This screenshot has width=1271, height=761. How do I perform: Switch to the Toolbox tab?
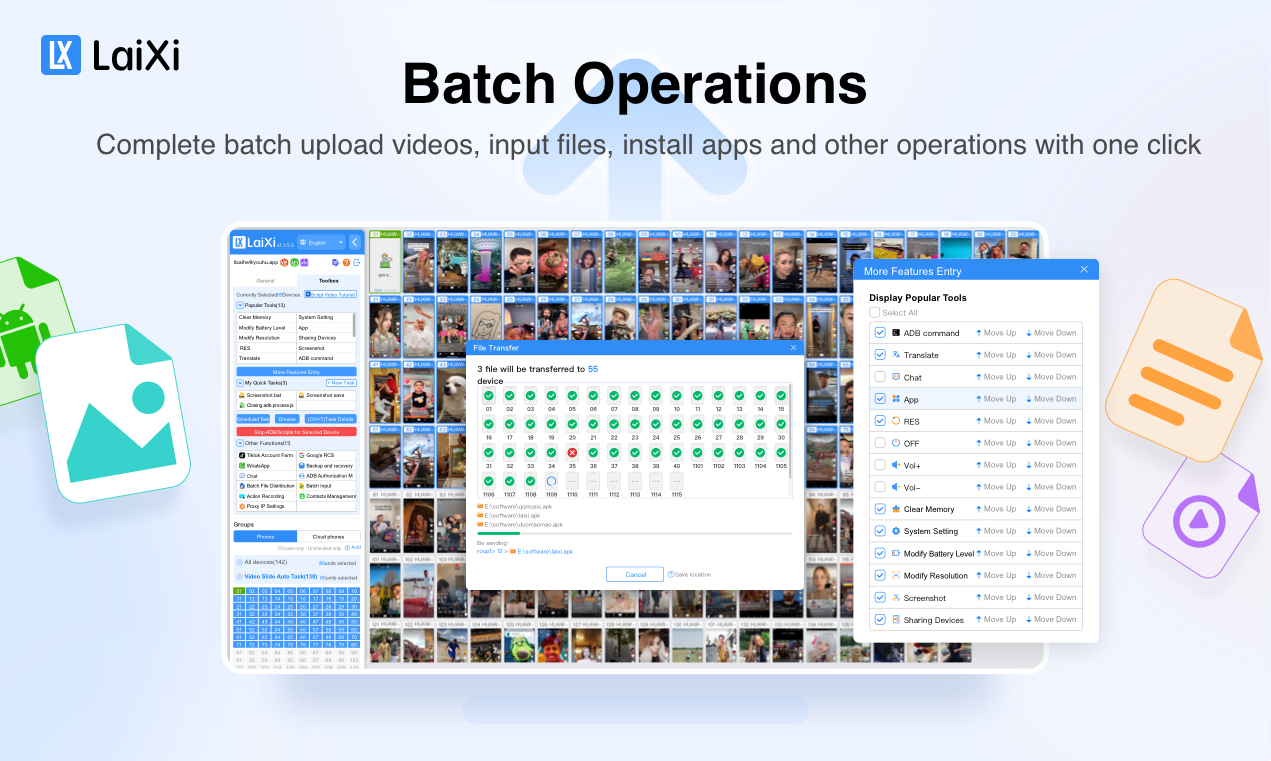pos(329,281)
